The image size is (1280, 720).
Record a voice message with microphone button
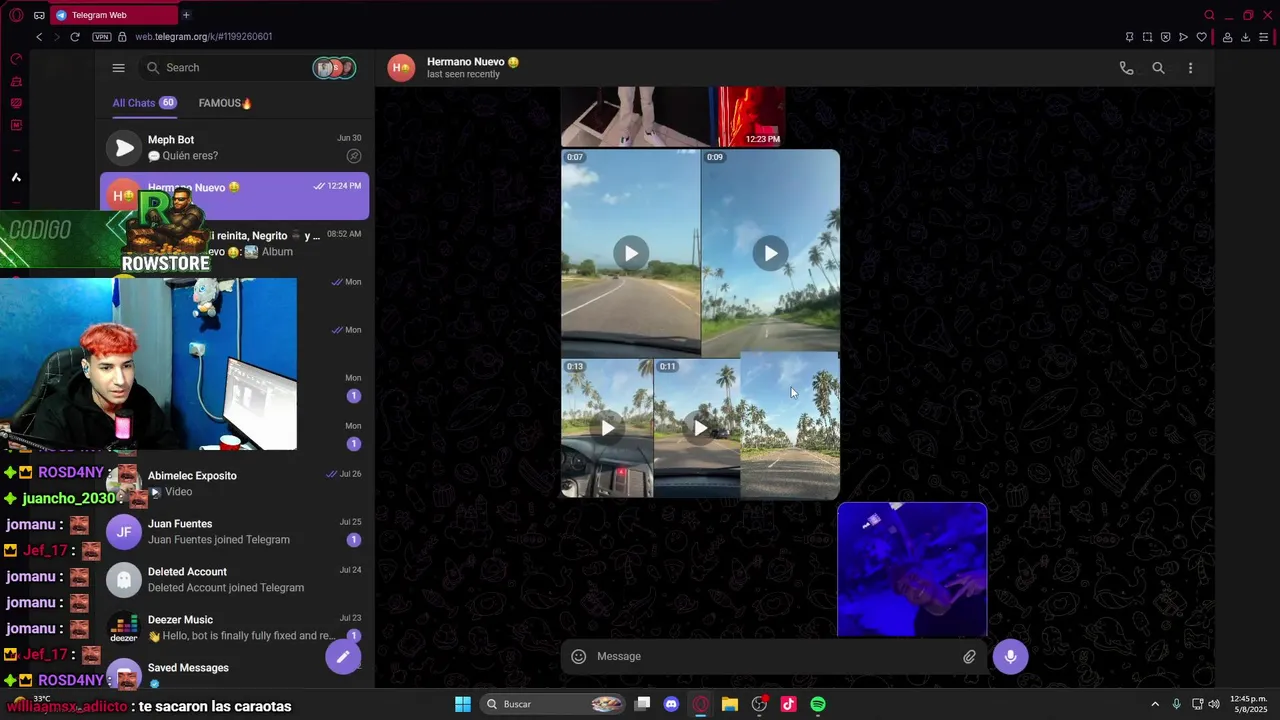1010,657
